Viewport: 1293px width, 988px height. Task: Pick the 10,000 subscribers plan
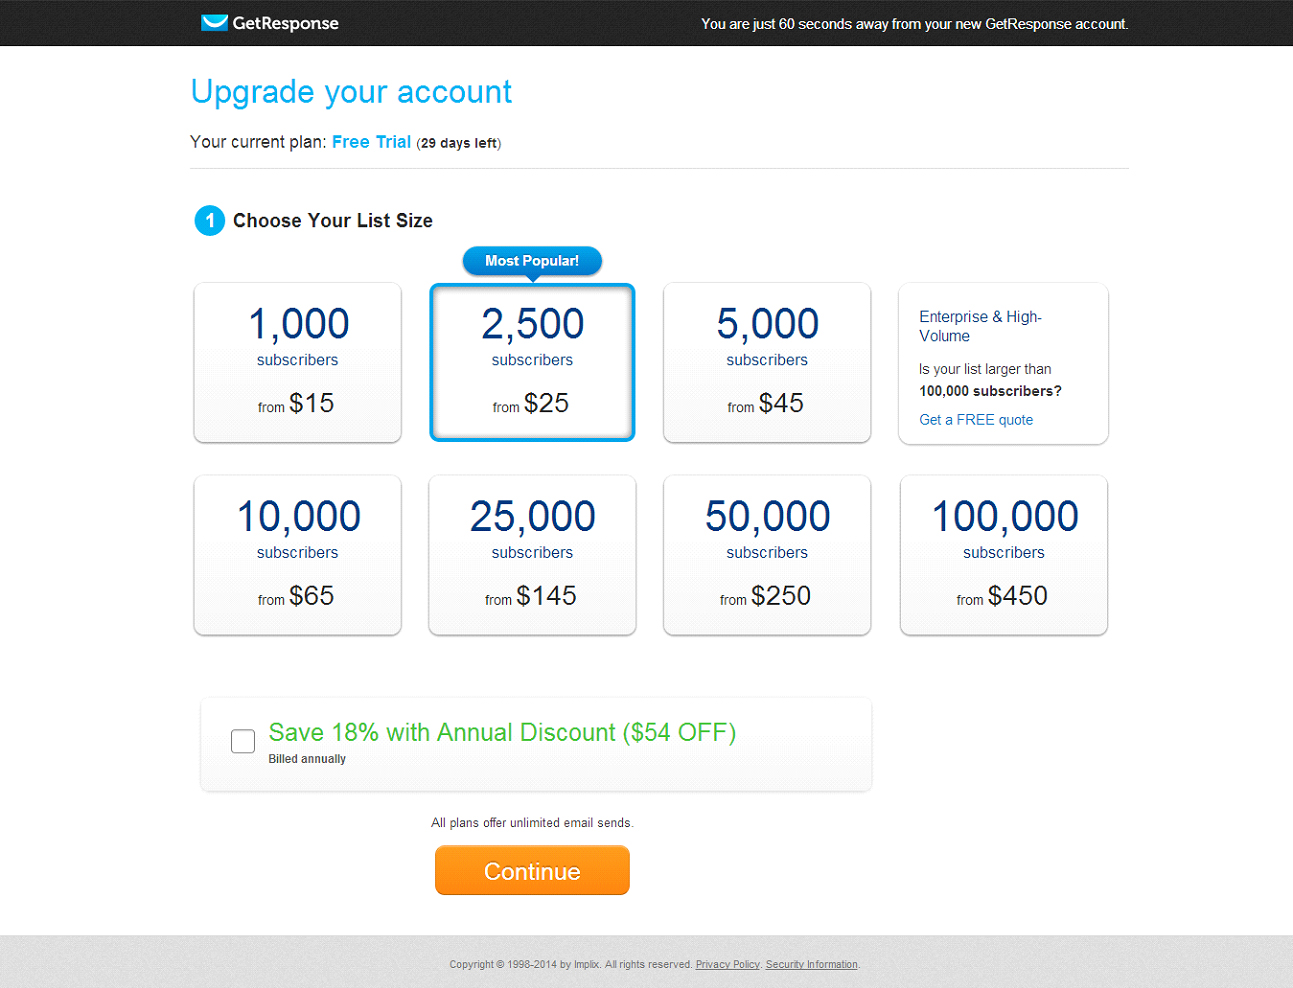298,555
